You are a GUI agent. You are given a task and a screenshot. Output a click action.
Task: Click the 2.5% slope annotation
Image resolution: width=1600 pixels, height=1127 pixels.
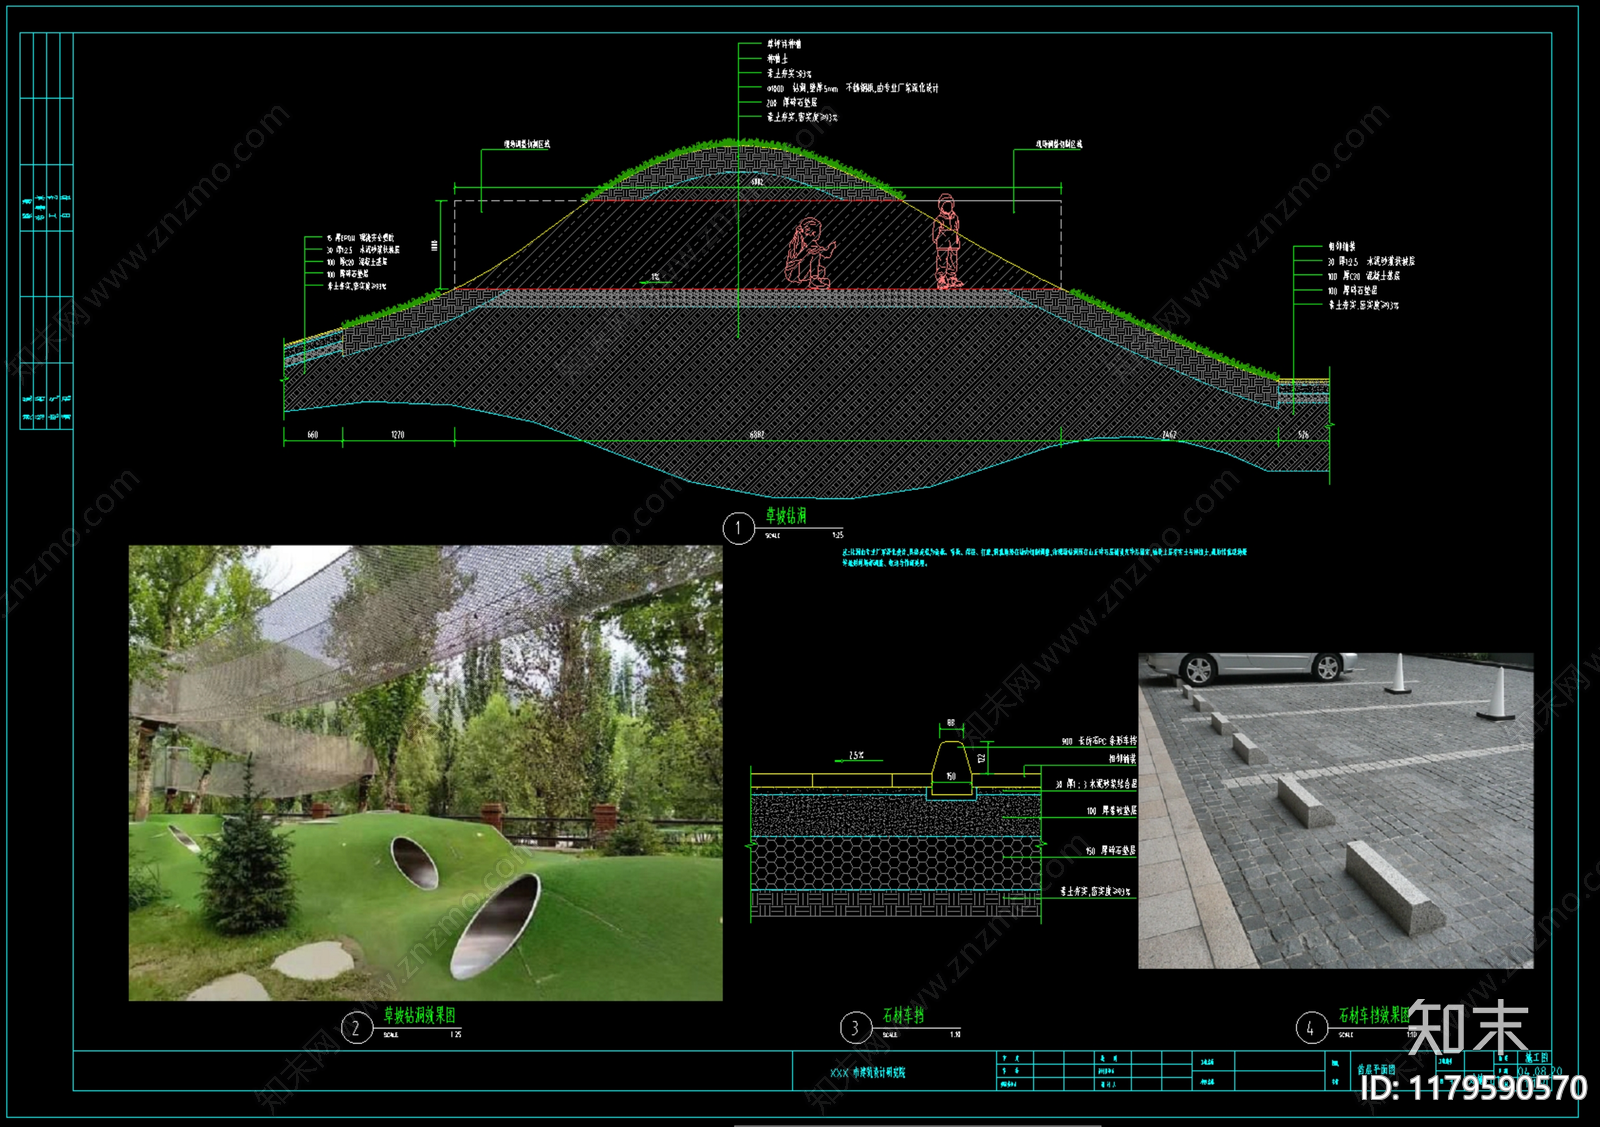click(x=856, y=755)
